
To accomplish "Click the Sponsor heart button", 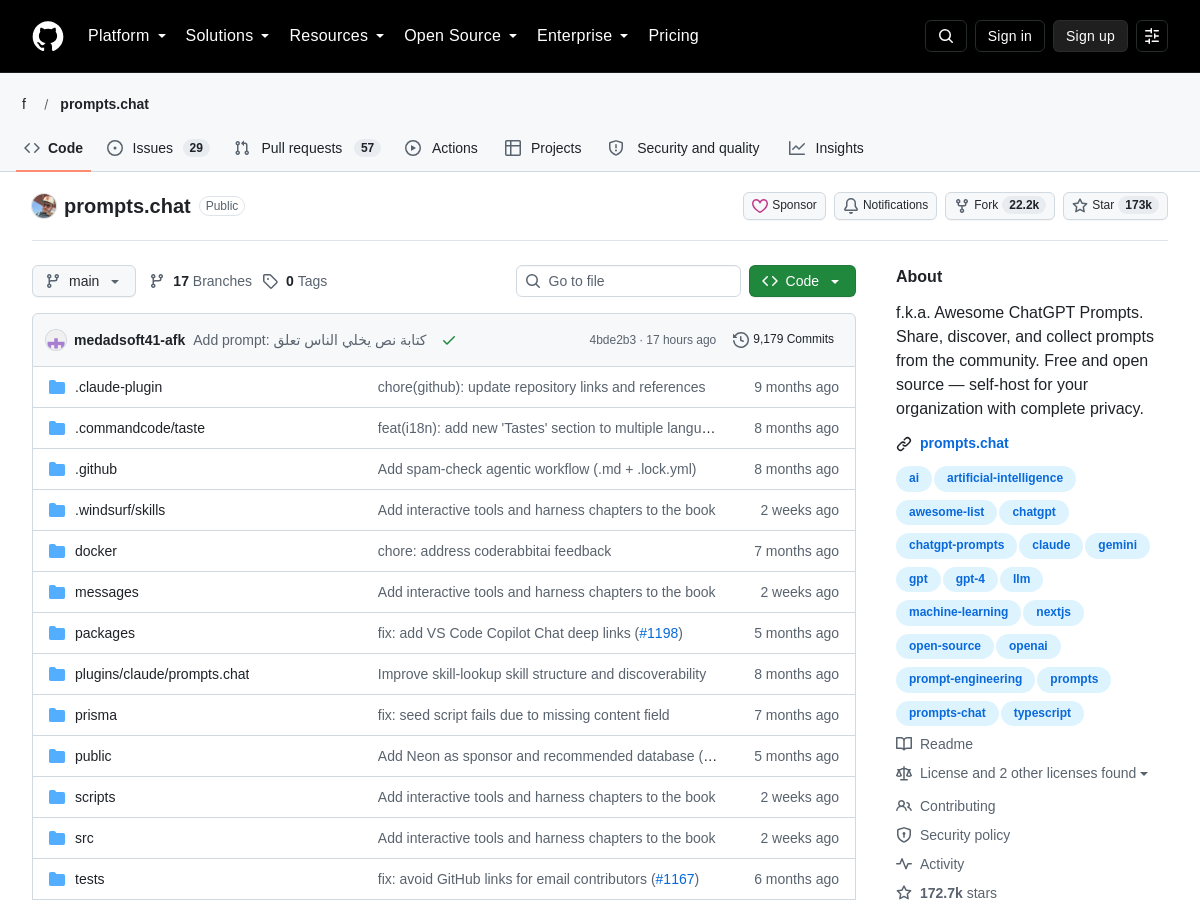I will (x=784, y=206).
